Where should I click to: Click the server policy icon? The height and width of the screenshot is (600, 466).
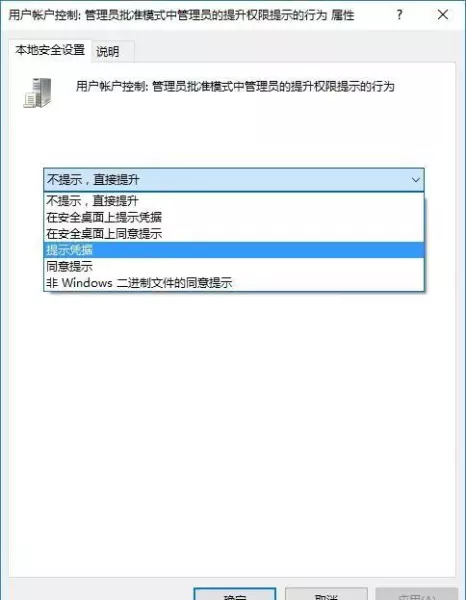pyautogui.click(x=37, y=93)
